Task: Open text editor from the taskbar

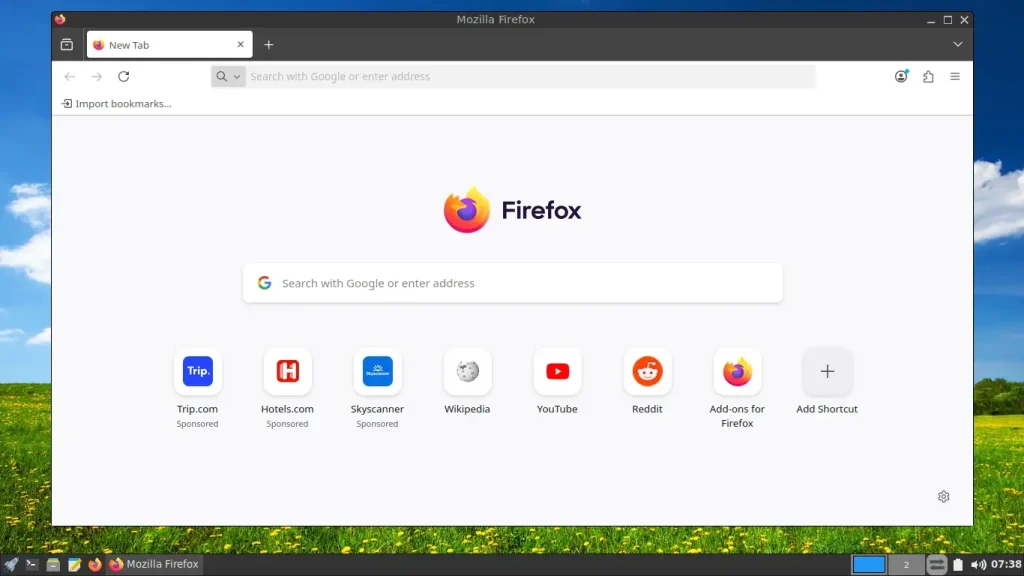Action: point(74,564)
